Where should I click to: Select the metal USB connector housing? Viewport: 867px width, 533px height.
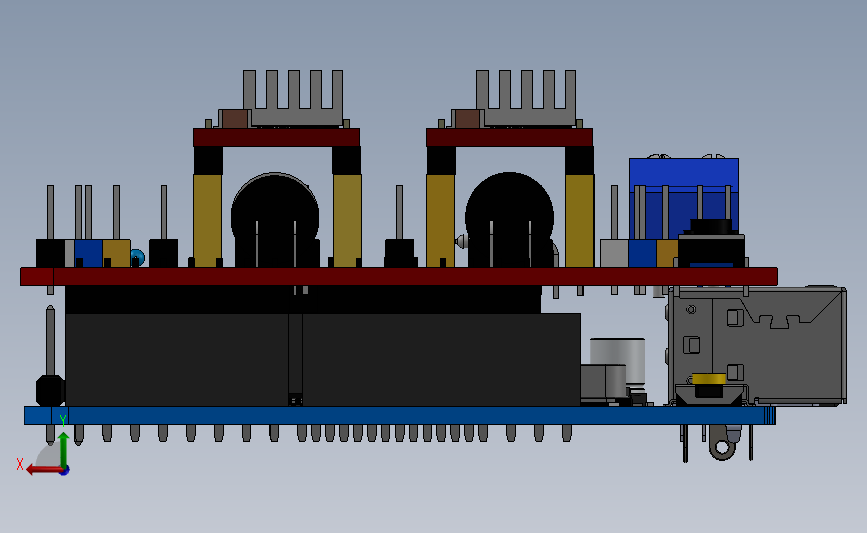pos(757,346)
